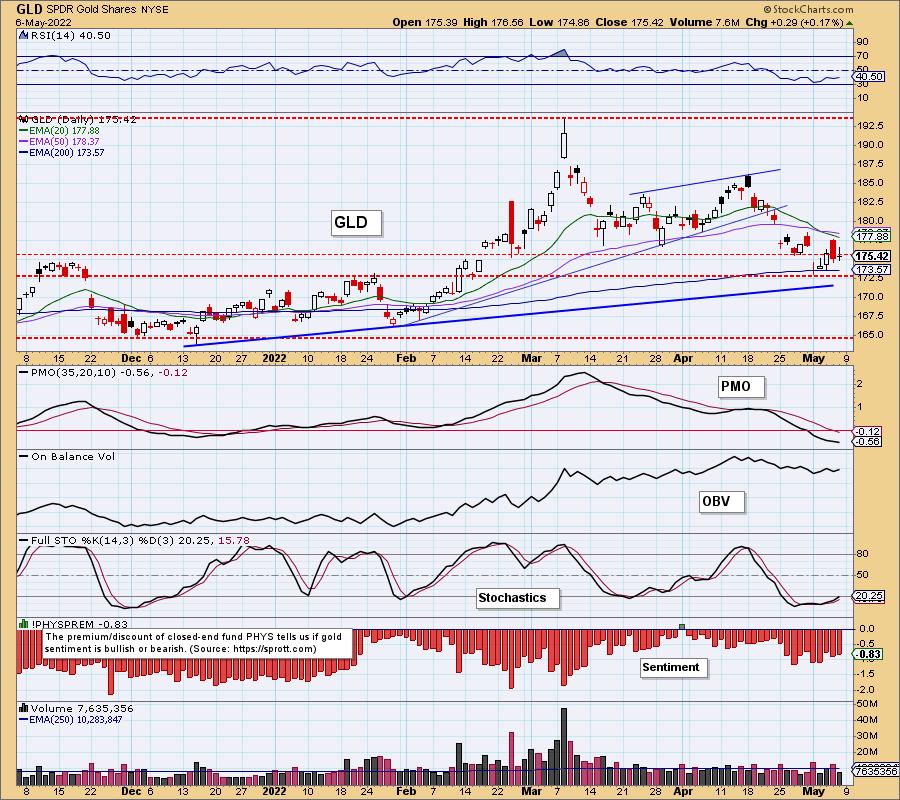Click the Chg +0.29 (+0.17%) value
This screenshot has width=900, height=800.
[794, 22]
